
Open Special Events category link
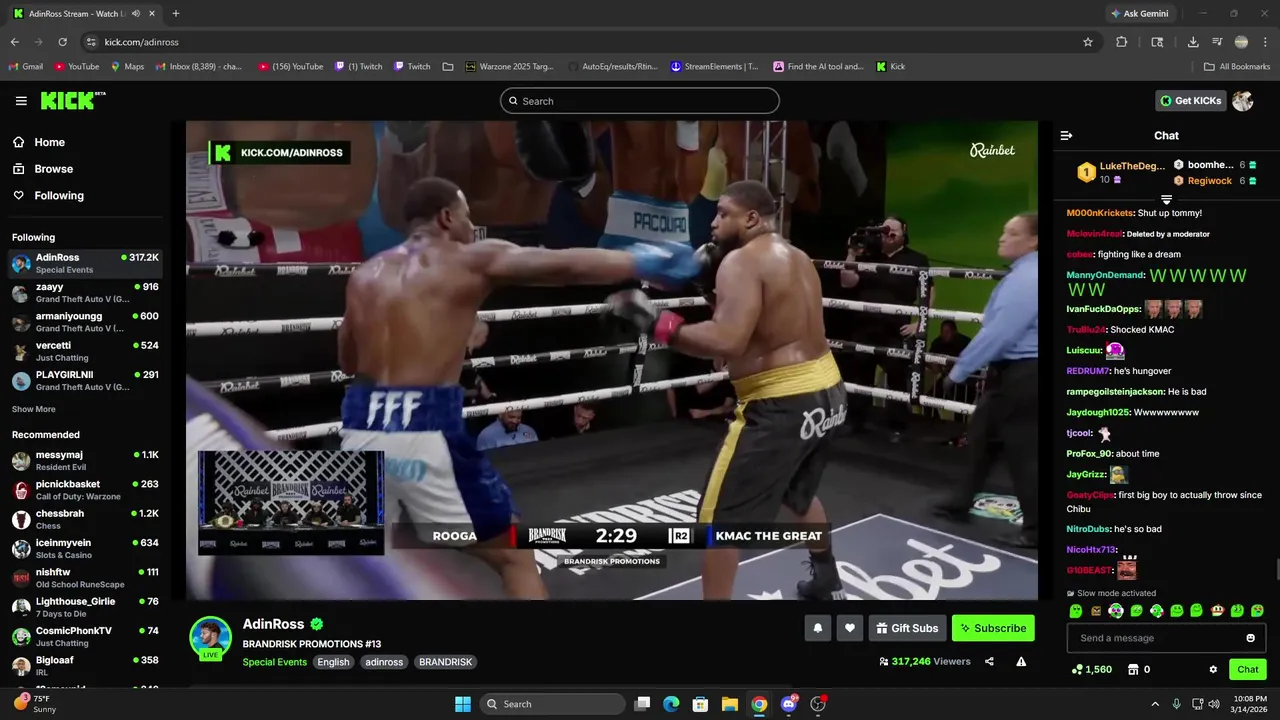(275, 662)
